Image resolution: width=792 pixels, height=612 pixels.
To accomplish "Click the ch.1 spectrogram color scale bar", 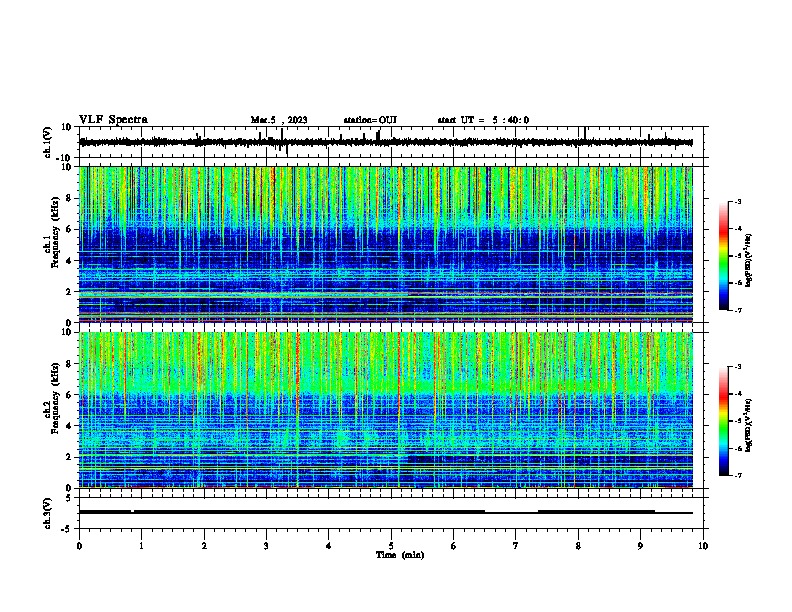I will (724, 256).
